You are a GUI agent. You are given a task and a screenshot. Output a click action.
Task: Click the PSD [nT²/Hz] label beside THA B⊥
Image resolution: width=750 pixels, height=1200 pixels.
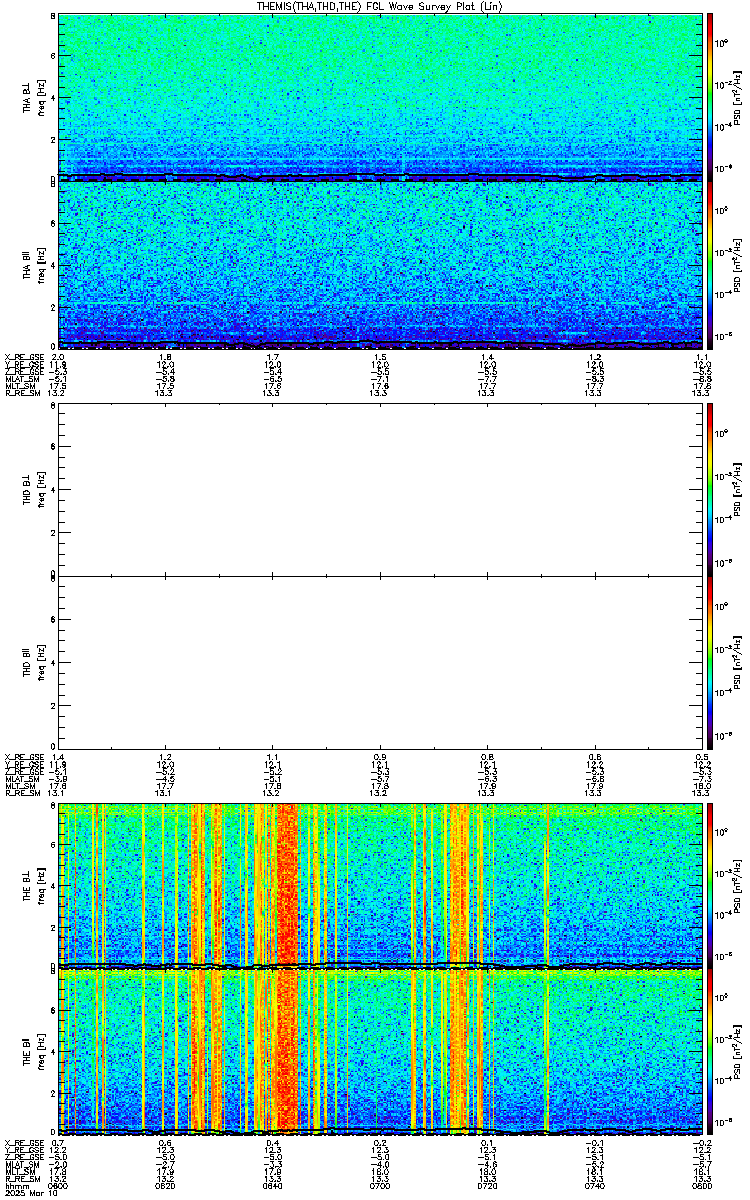coord(736,97)
